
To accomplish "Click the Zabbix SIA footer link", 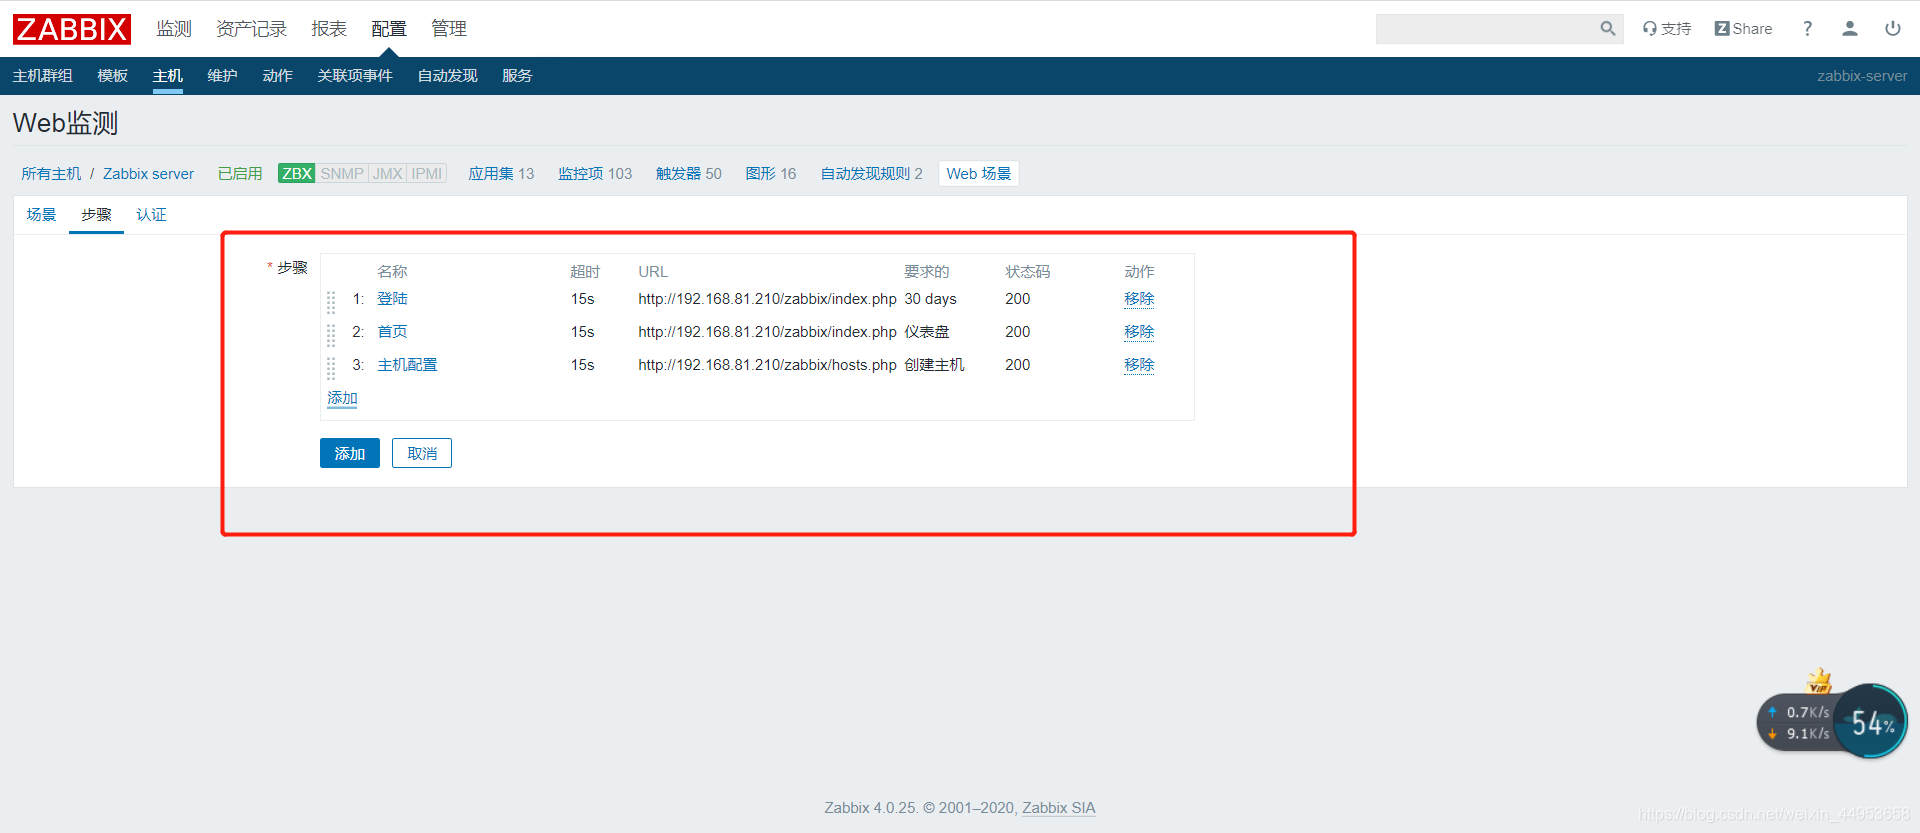I will pos(1058,808).
